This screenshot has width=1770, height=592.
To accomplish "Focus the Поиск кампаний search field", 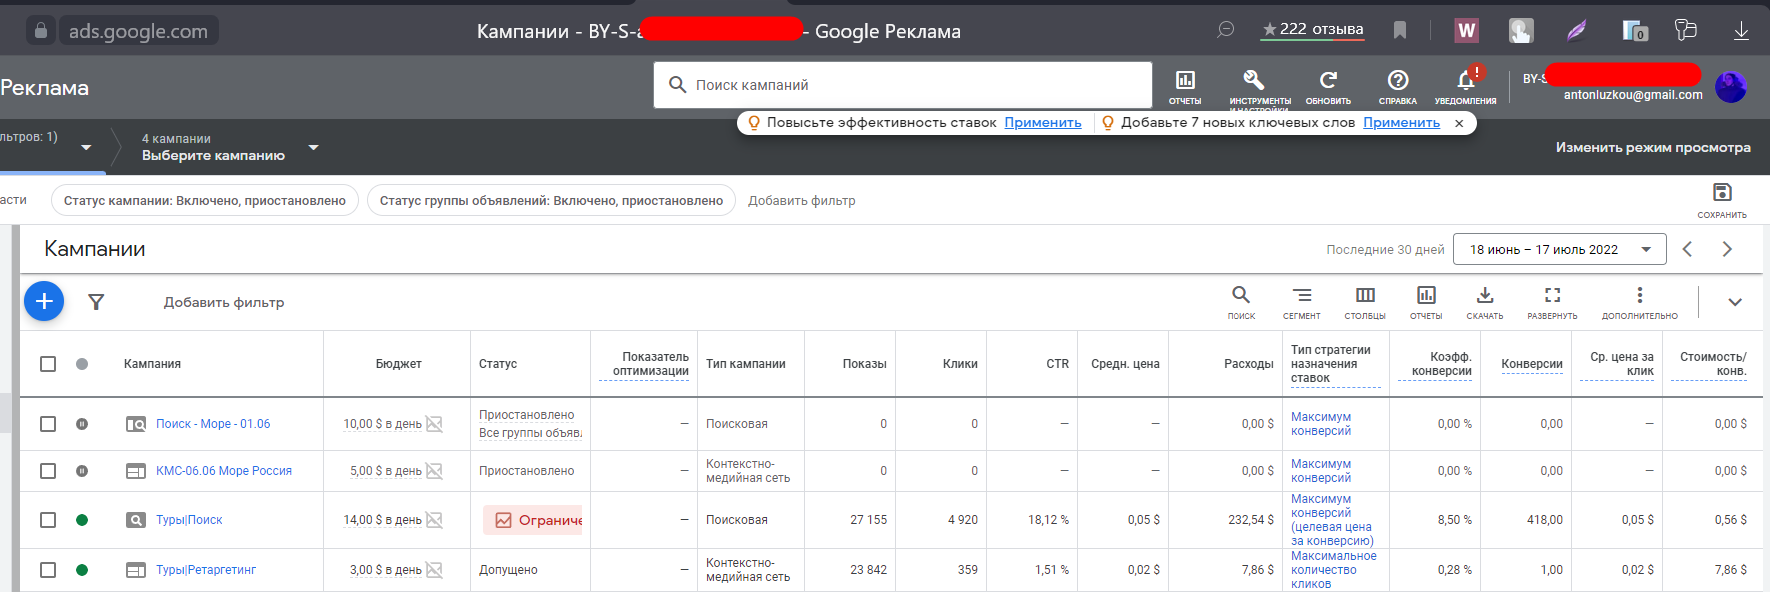I will coord(903,85).
